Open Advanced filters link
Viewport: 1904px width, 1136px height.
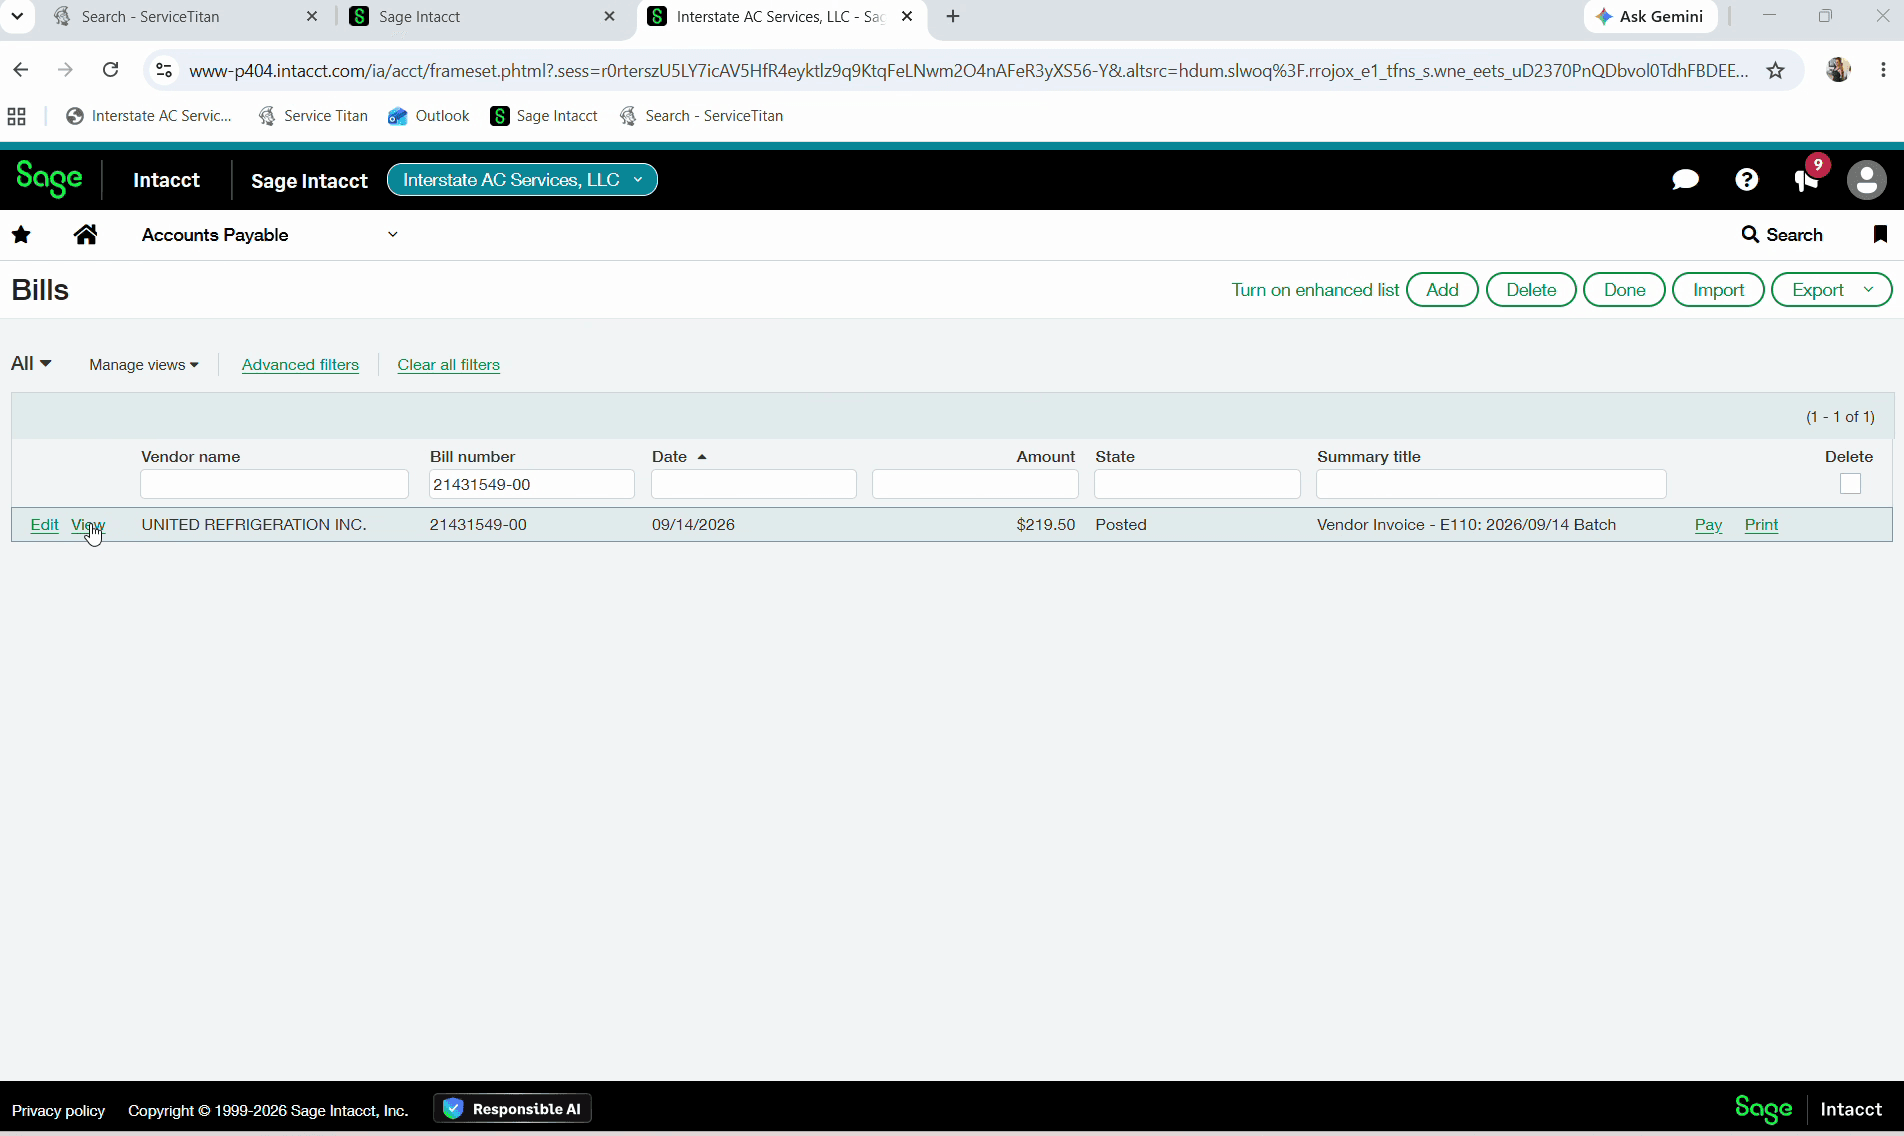300,365
